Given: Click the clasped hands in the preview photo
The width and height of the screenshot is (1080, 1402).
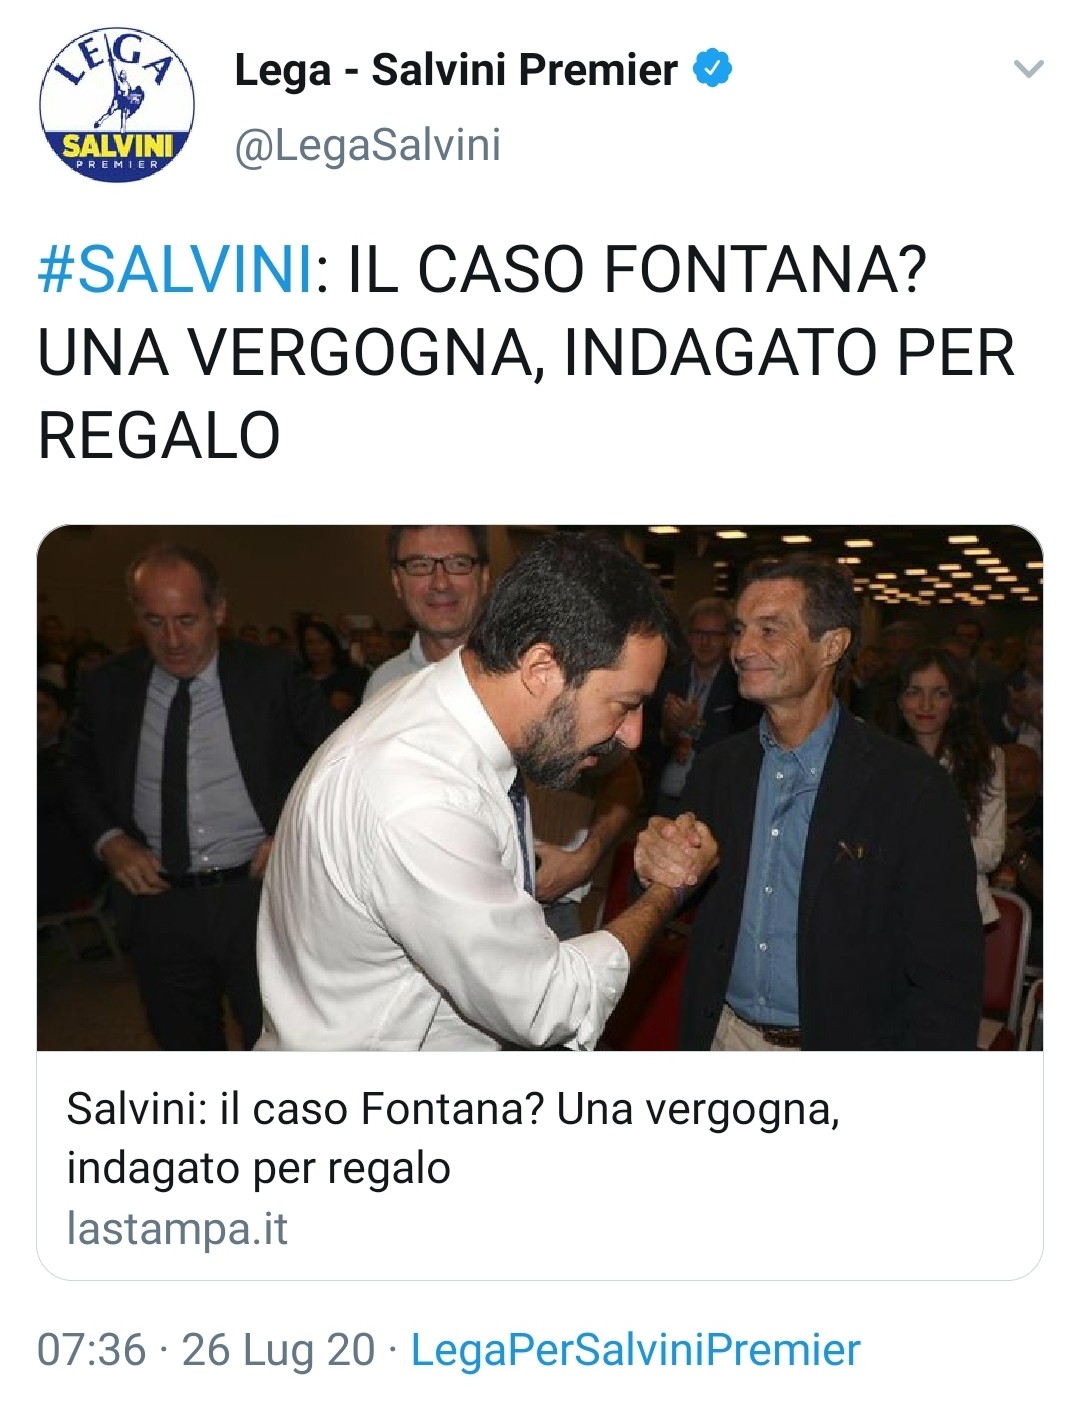Looking at the screenshot, I should point(677,853).
